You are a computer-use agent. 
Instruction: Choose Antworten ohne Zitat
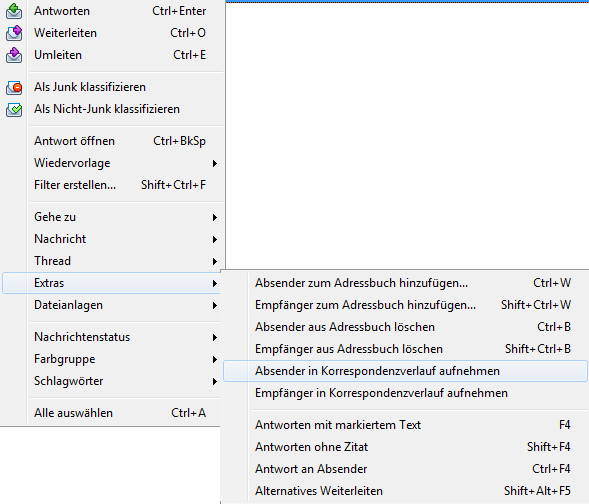click(405, 447)
